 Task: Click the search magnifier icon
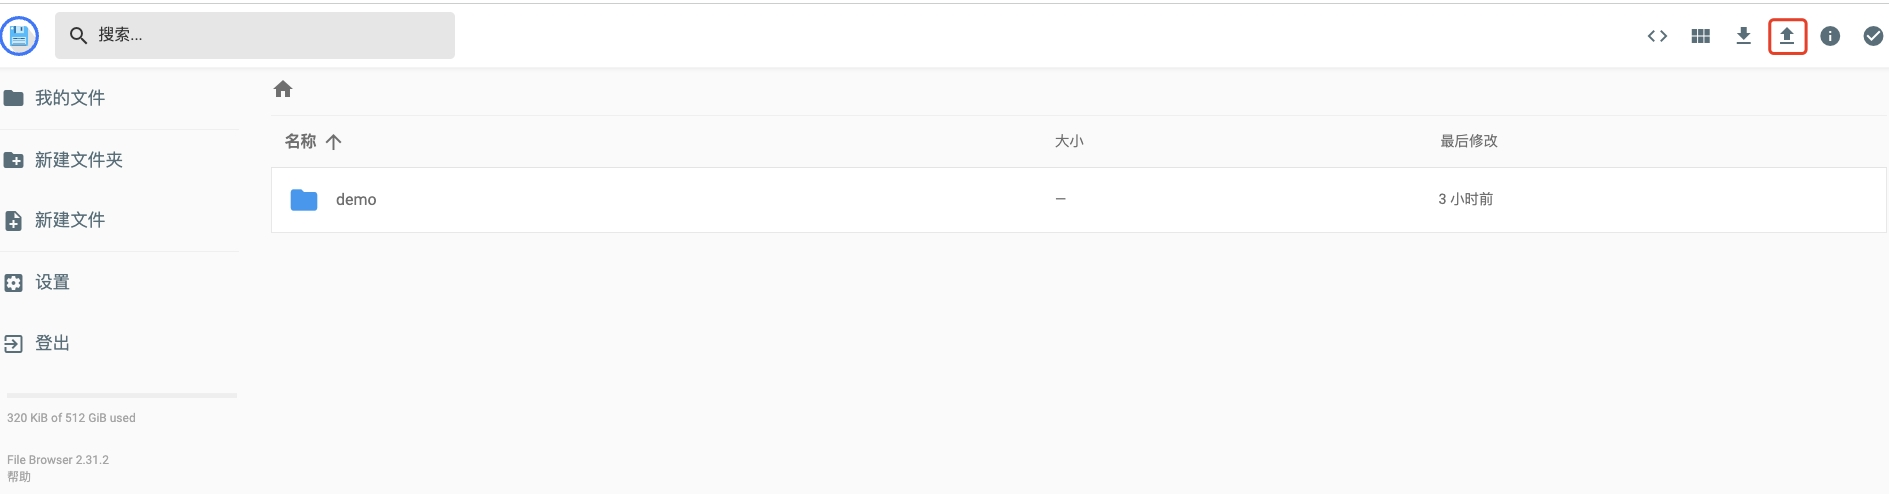tap(78, 36)
